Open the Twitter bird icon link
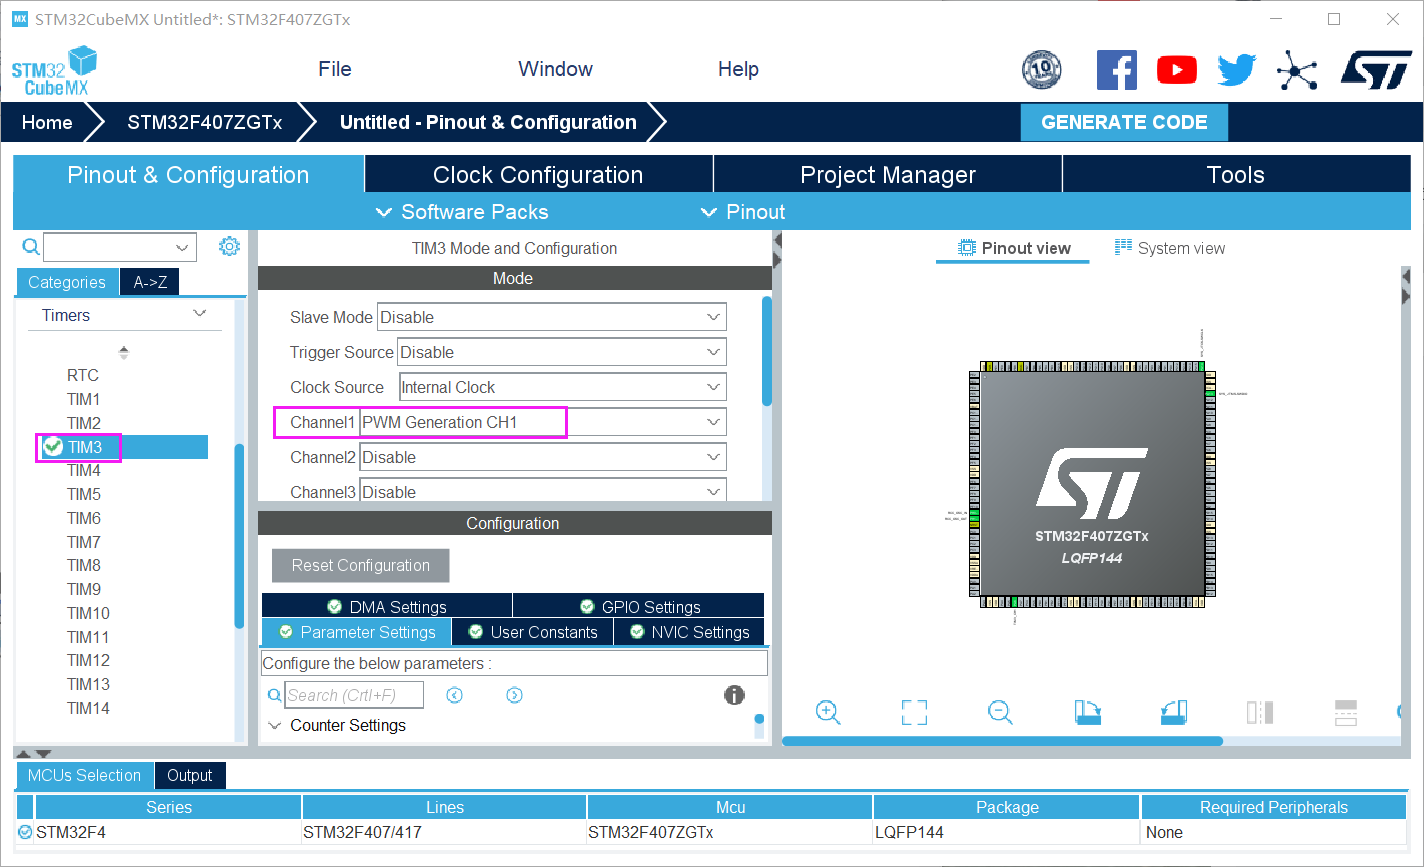Image resolution: width=1424 pixels, height=867 pixels. click(x=1236, y=70)
